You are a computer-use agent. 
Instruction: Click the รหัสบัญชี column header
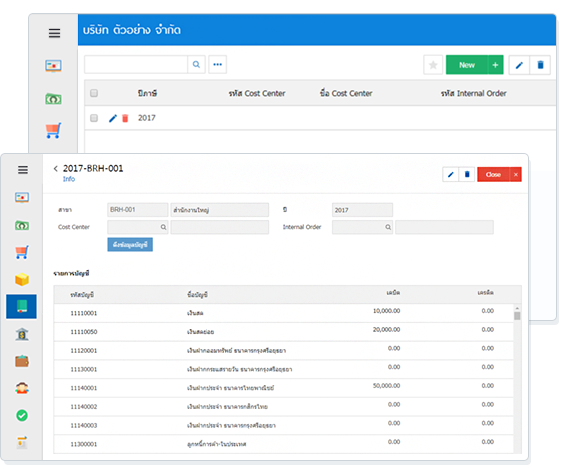(82, 295)
